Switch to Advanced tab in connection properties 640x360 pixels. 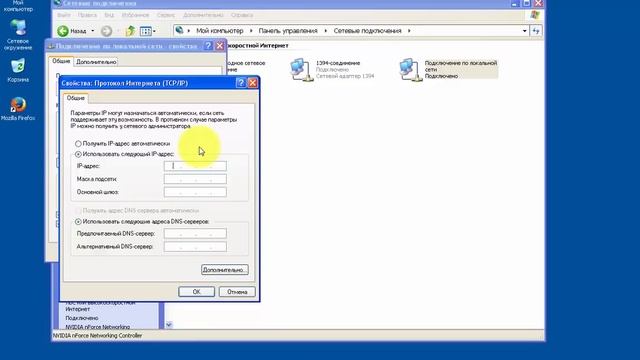pos(96,62)
